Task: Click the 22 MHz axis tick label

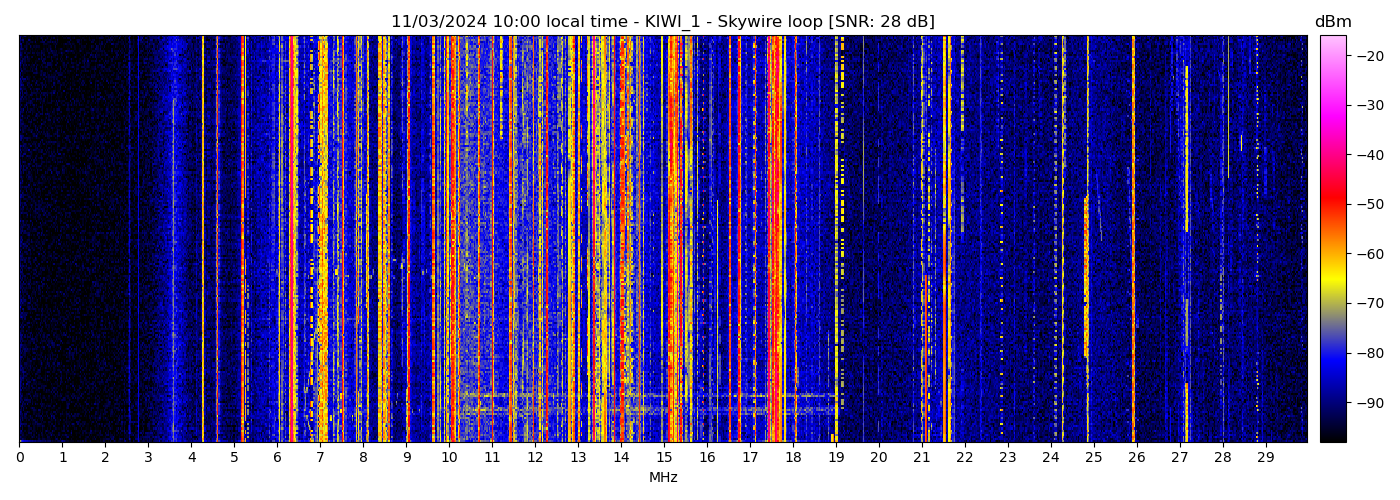Action: pos(965,458)
